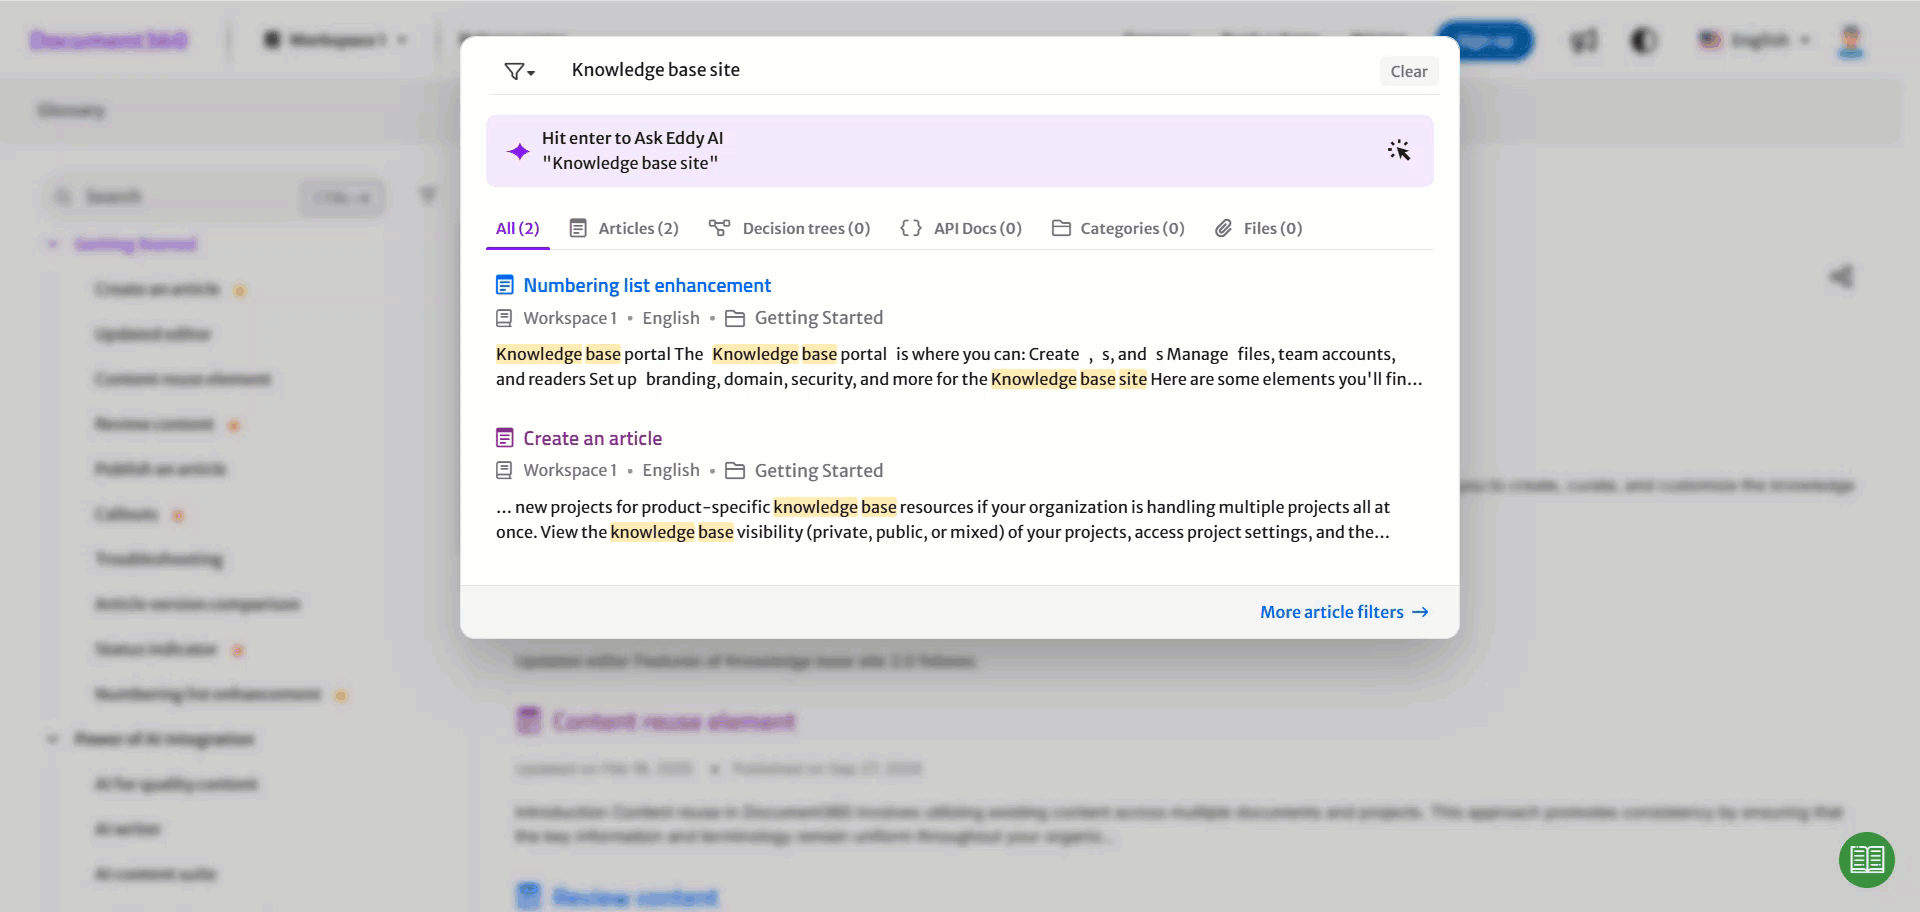Open Review content in sidebar
The width and height of the screenshot is (1920, 912).
pos(154,424)
